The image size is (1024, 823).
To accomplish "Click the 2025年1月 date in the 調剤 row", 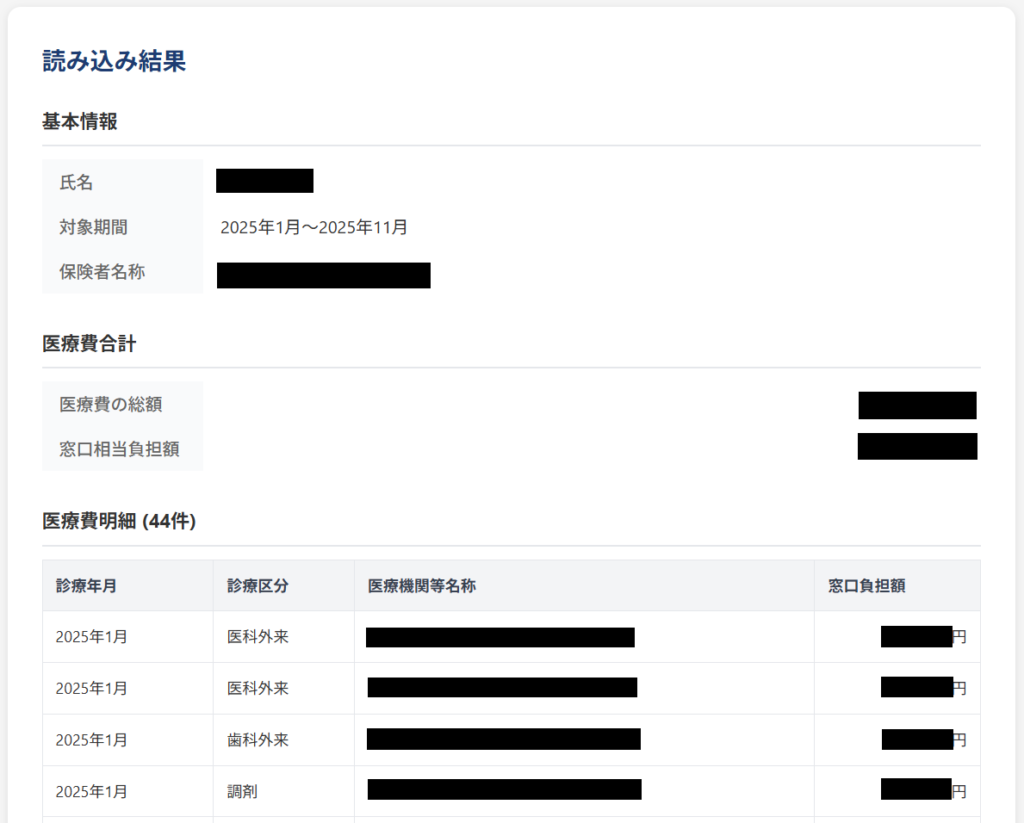I will point(92,792).
